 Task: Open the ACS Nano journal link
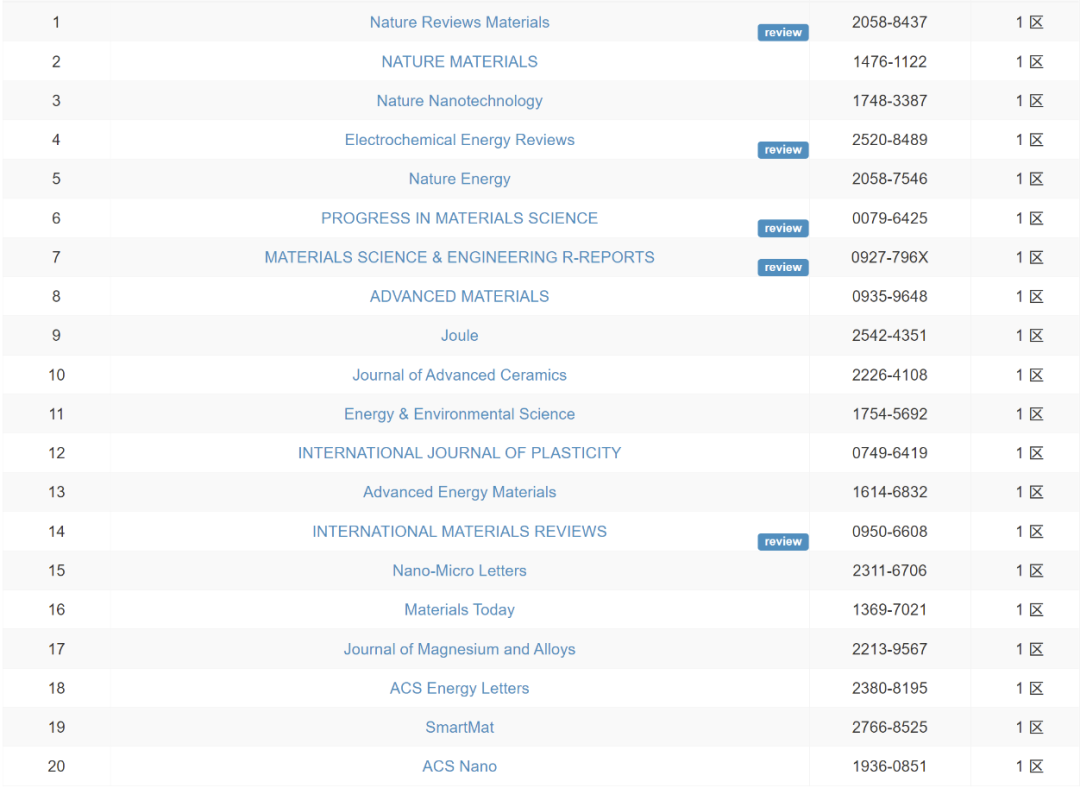coord(459,766)
